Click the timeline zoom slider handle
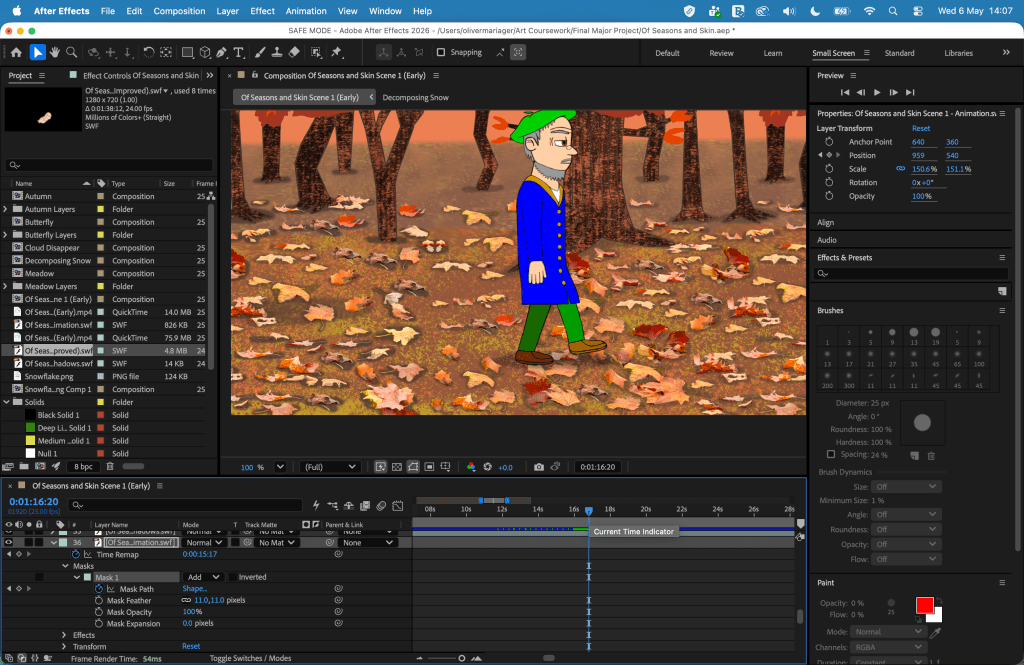Screen dimensions: 1024x665 462,658
